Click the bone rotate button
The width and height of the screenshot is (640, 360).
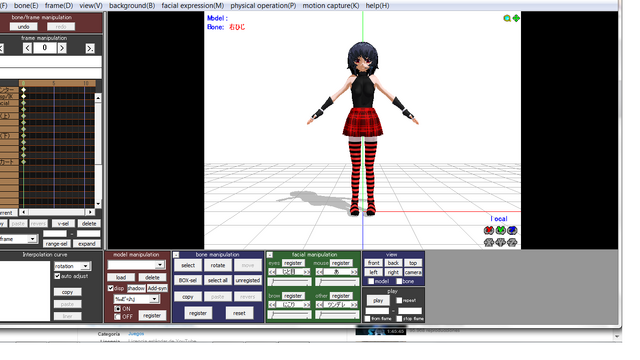point(218,265)
